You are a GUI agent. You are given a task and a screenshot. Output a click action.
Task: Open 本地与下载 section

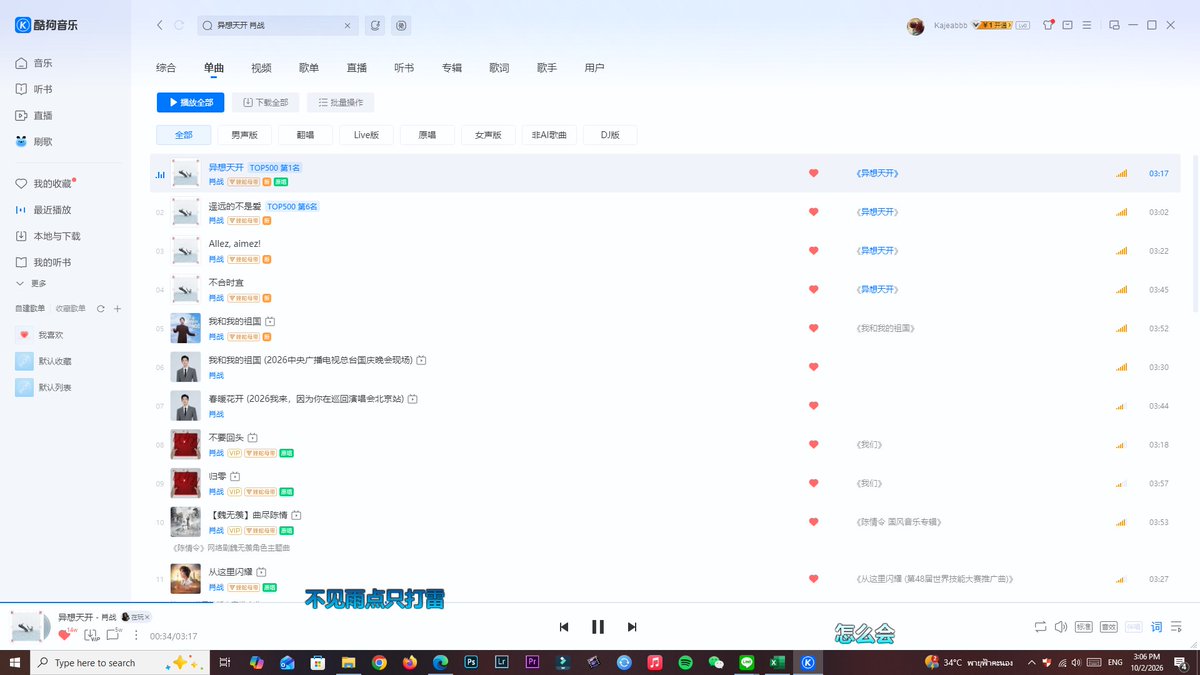48,236
